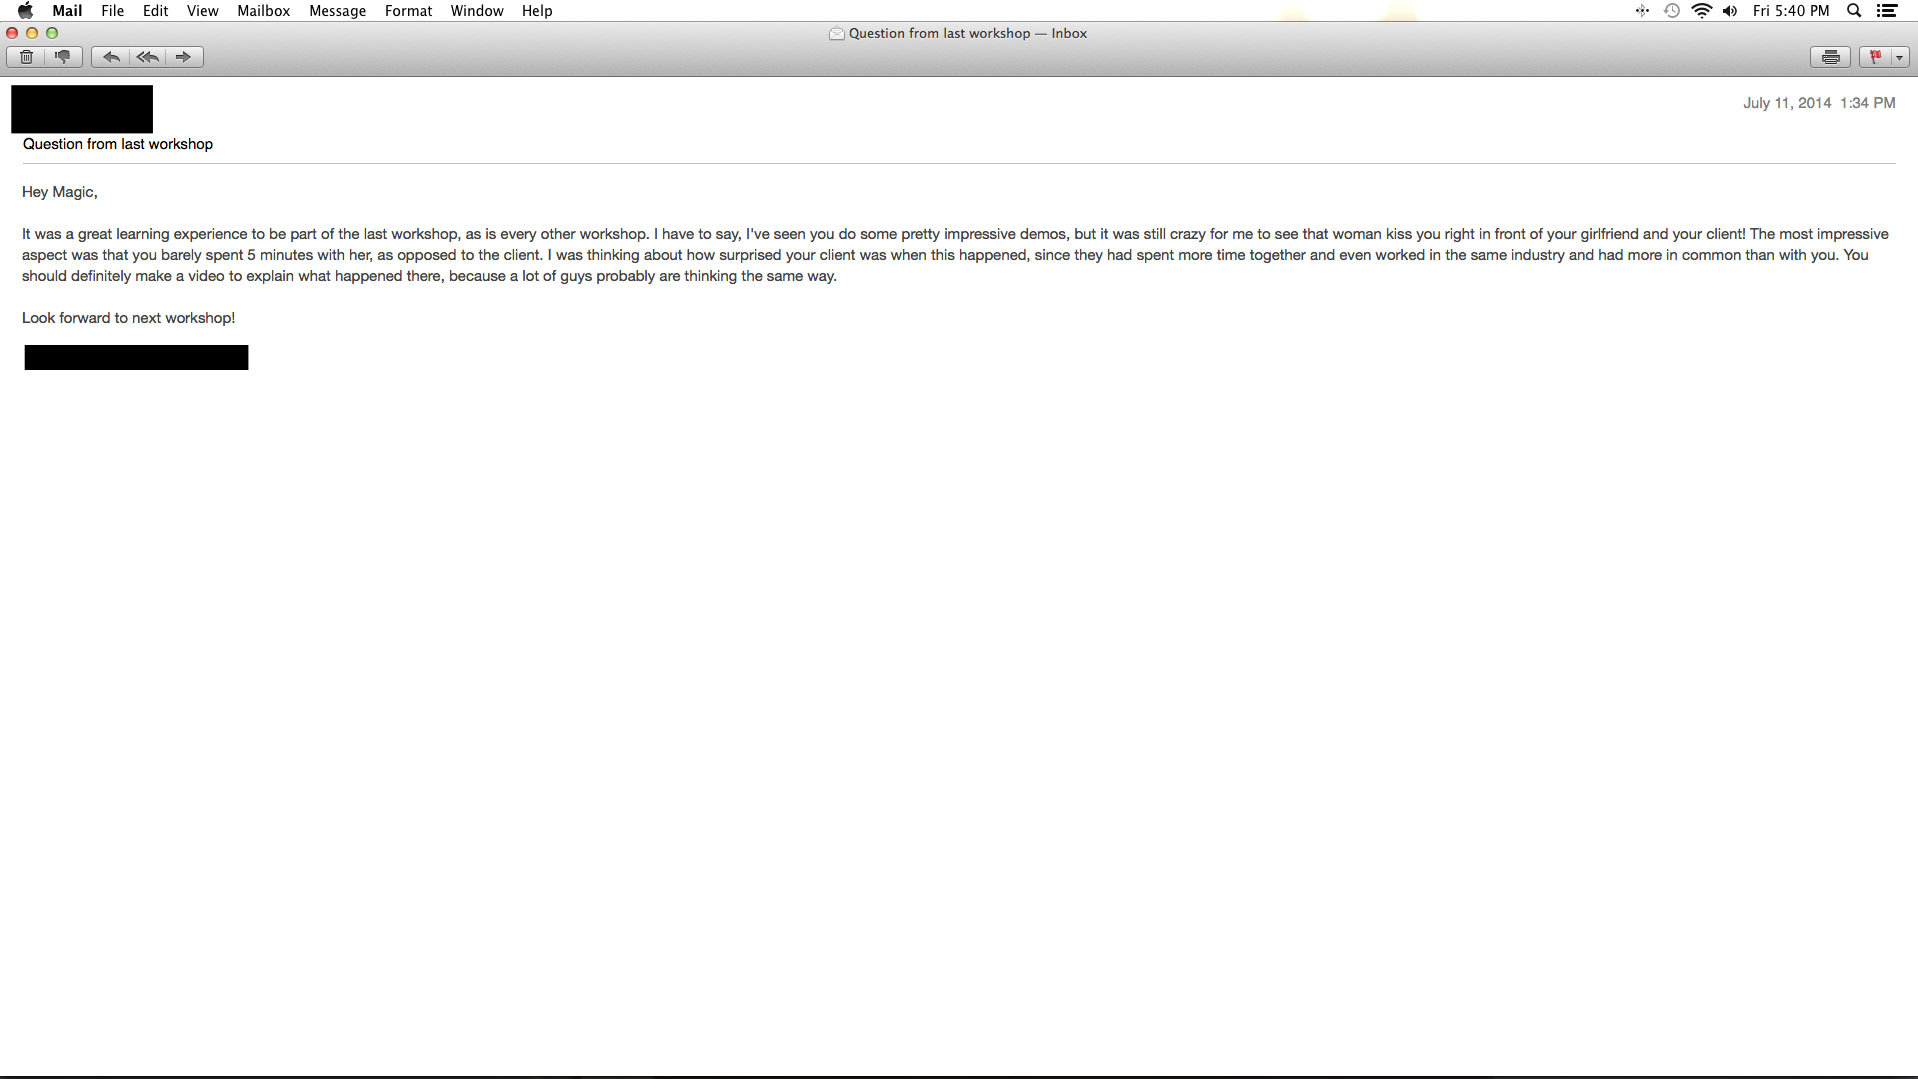Click the menu bar clock Fri 5:40 PM
Screen dimensions: 1918x1079
click(x=1790, y=11)
